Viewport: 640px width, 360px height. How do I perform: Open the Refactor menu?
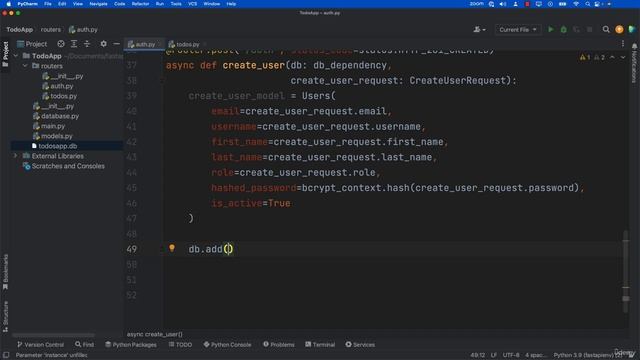click(140, 4)
